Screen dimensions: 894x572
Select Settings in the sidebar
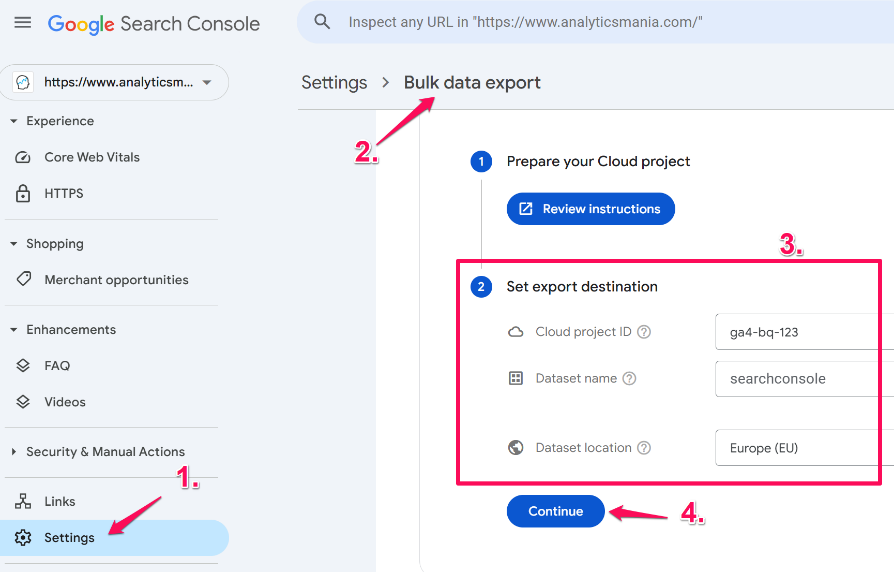[x=69, y=538]
